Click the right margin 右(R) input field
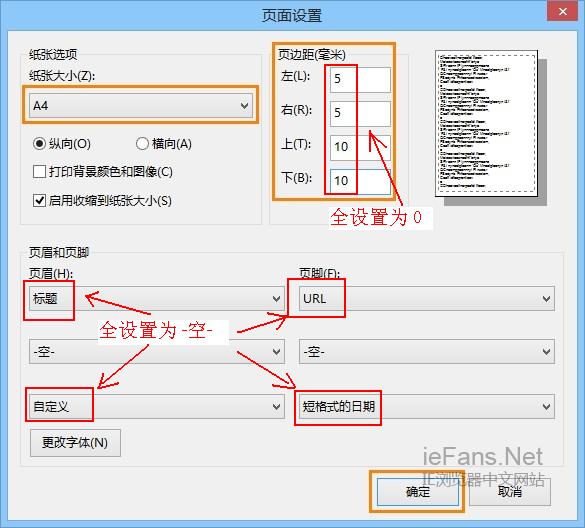 tap(360, 113)
